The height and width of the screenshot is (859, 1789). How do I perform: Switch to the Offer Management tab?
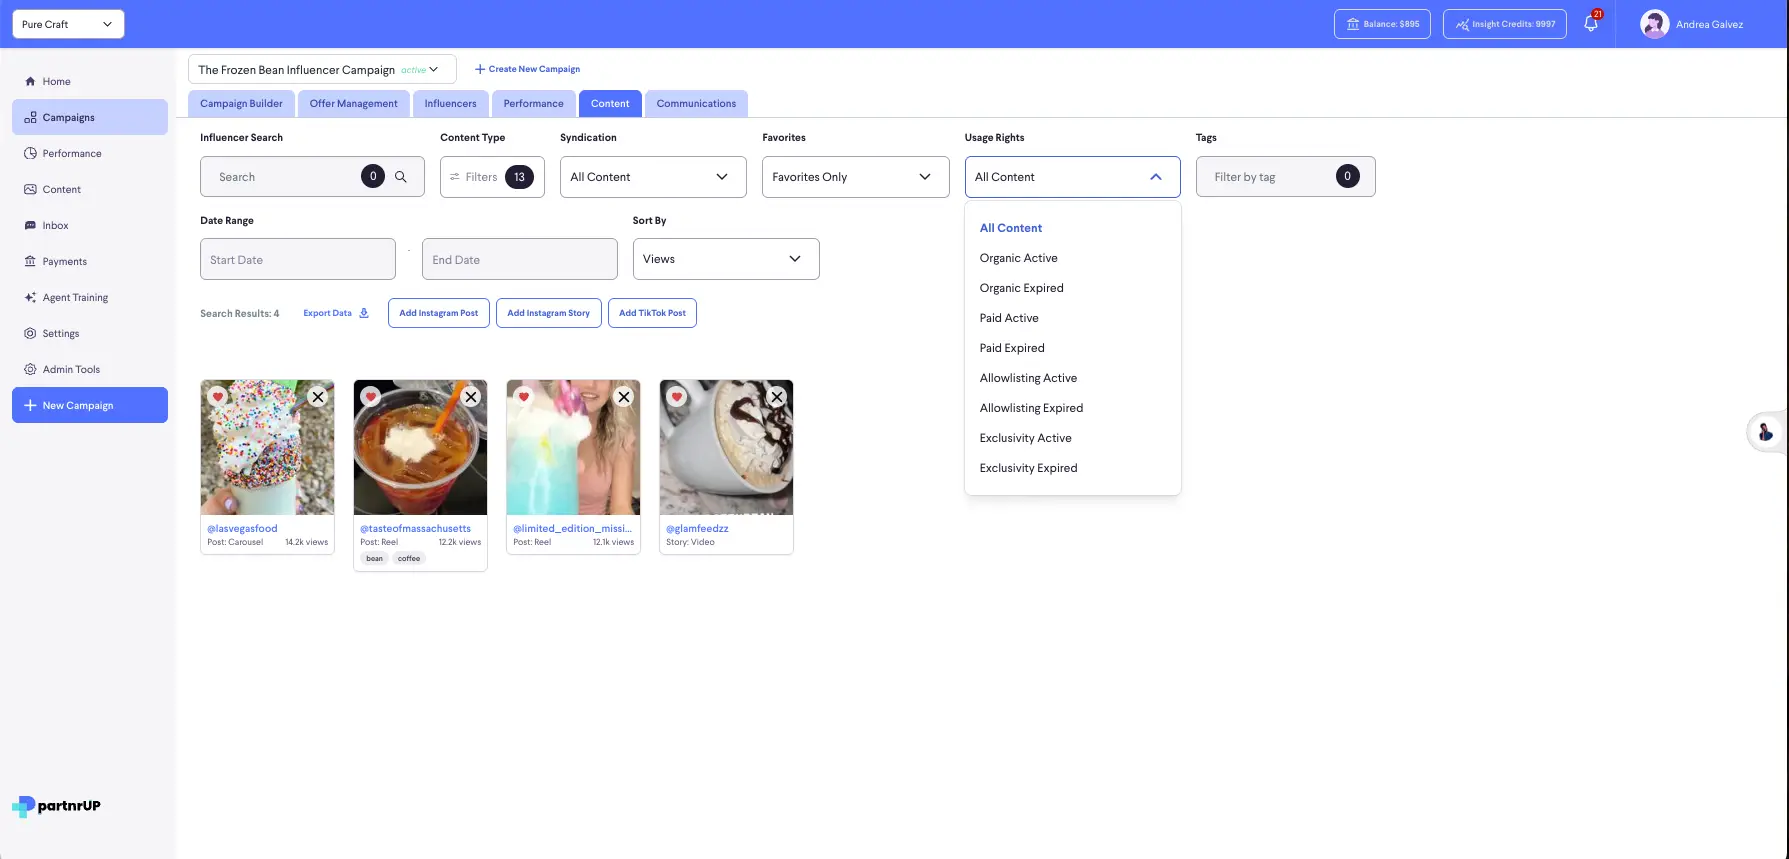353,103
